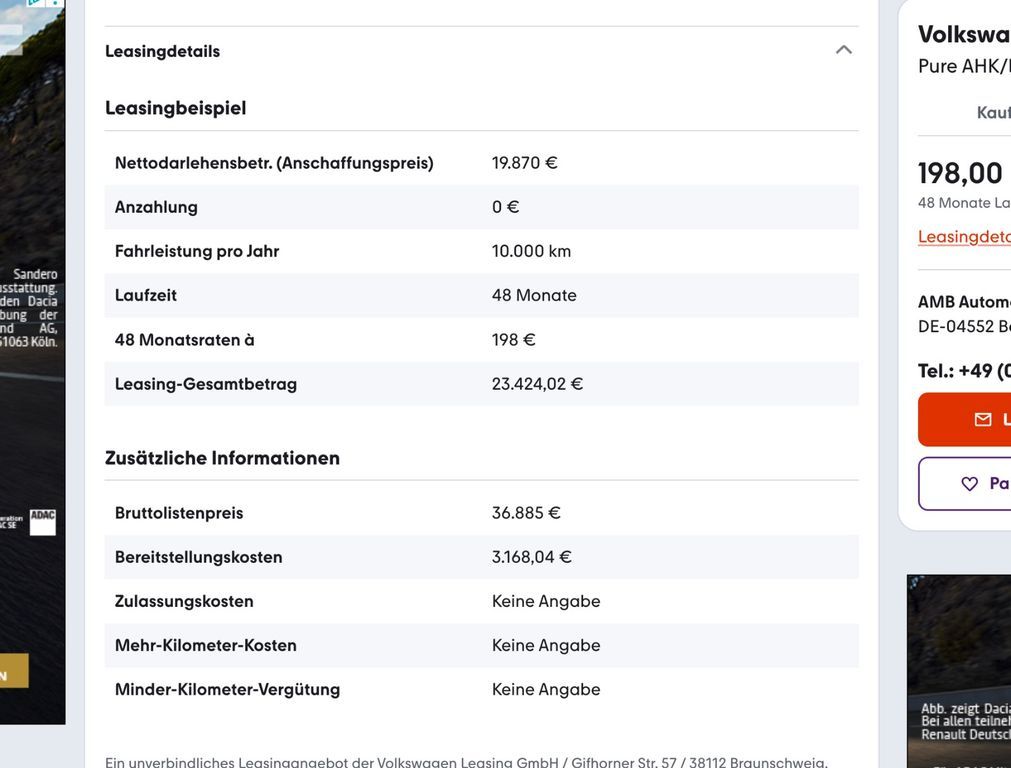
Task: Click the envelope icon on orange button
Action: tap(983, 420)
